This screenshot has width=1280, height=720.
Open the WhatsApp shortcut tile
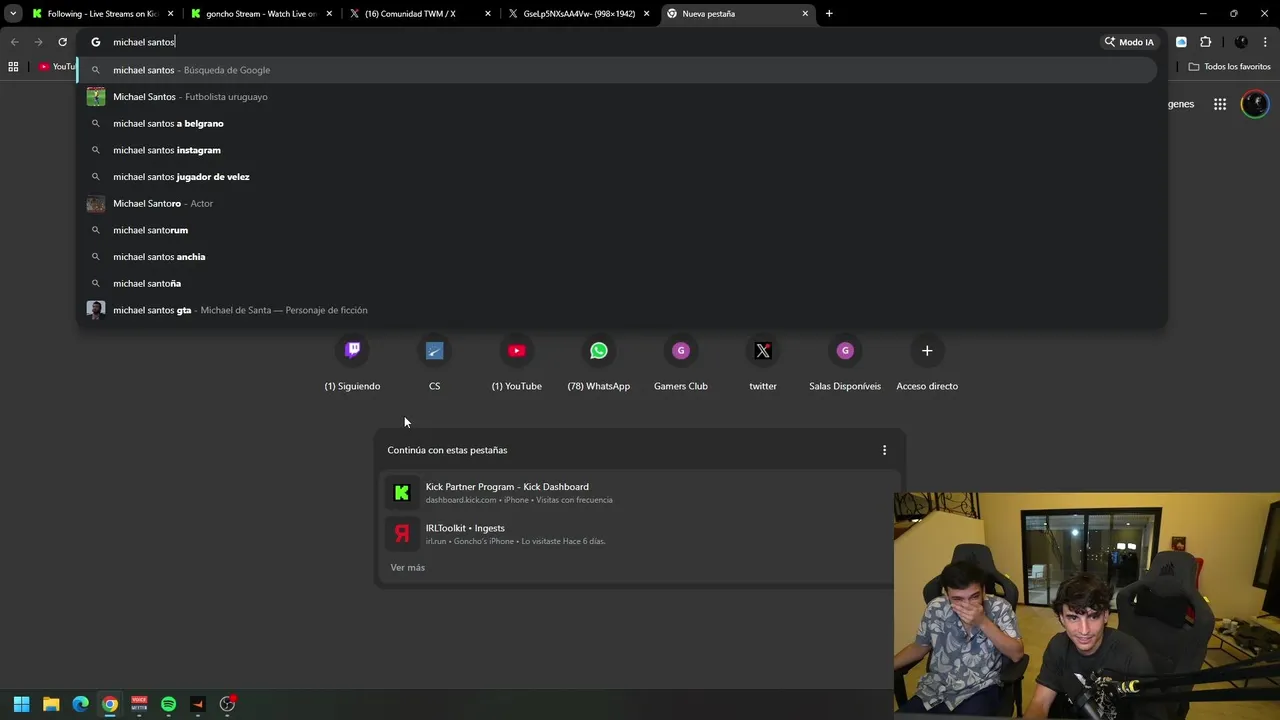[598, 364]
